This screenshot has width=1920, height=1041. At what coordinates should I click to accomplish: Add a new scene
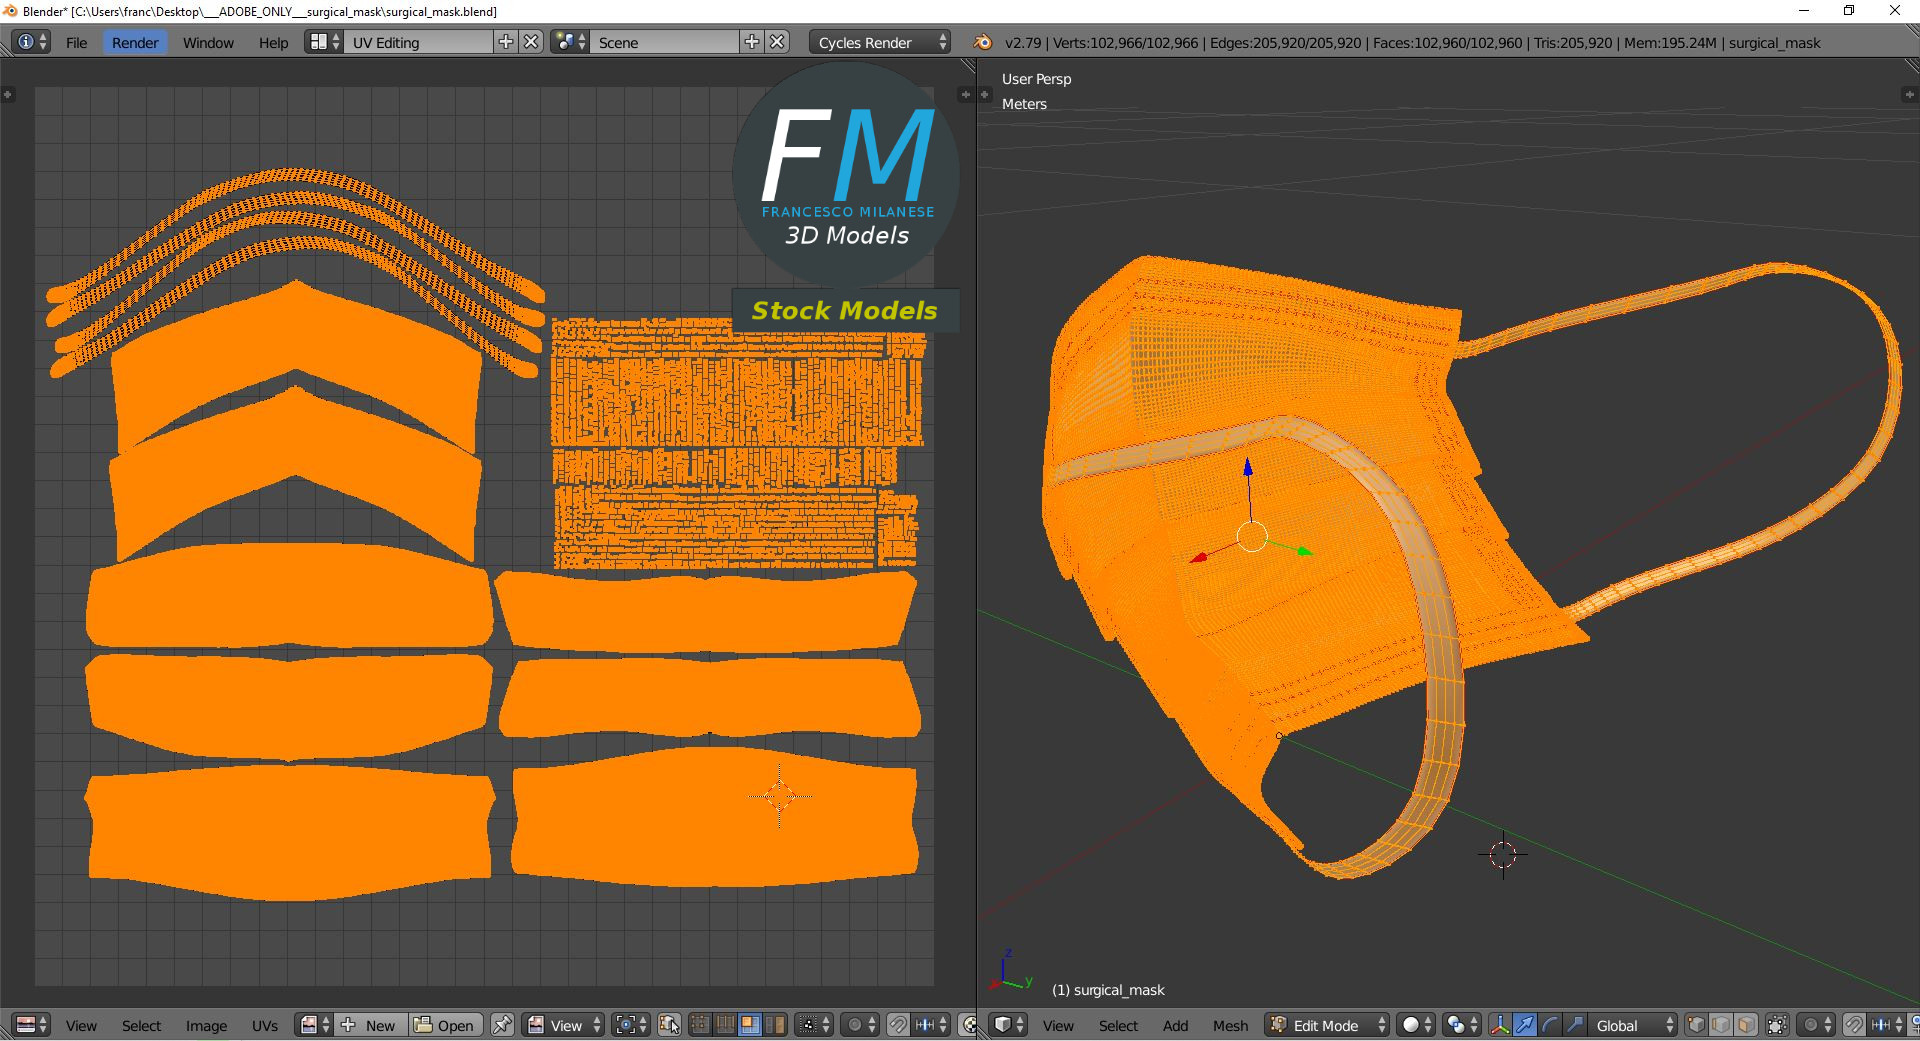752,42
